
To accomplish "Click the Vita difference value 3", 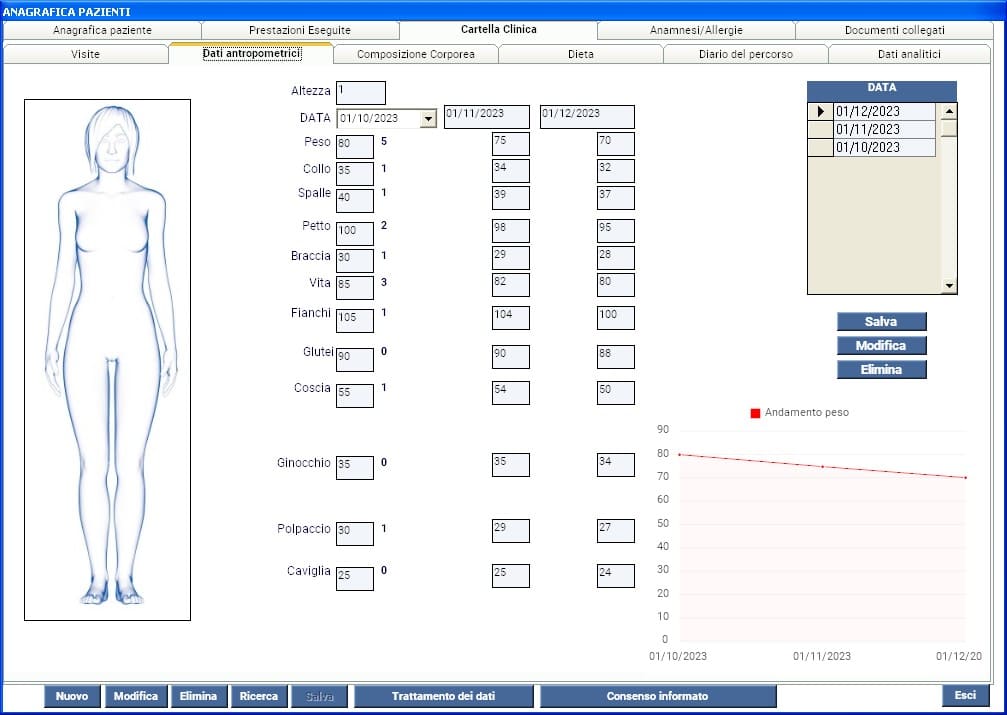I will tap(384, 282).
